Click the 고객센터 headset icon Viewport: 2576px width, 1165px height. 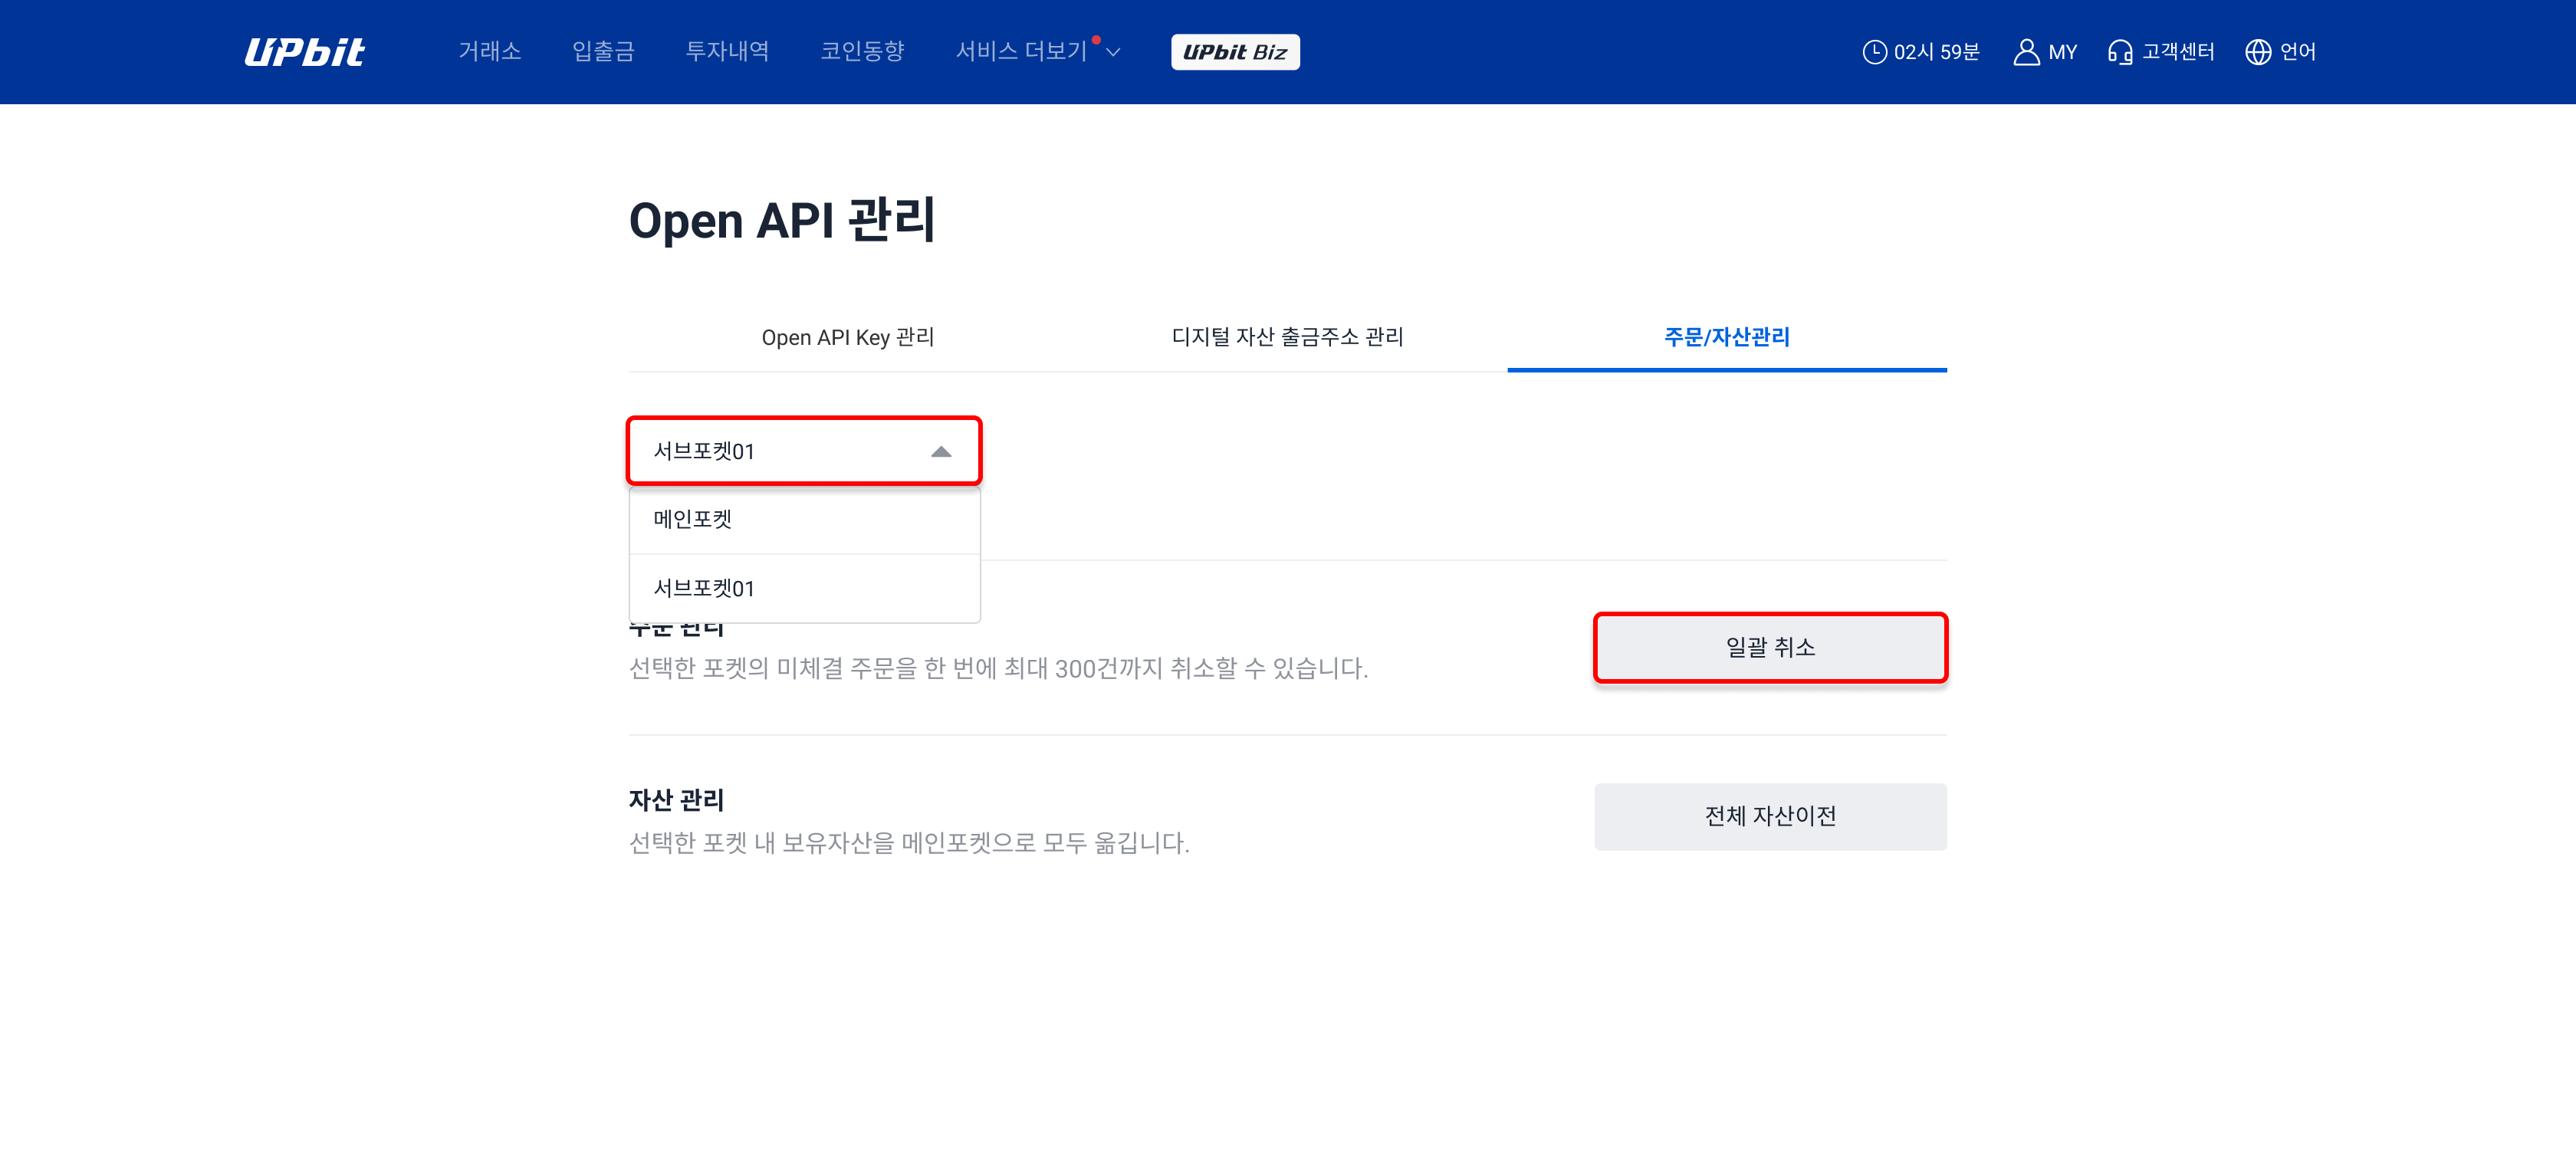point(2120,52)
